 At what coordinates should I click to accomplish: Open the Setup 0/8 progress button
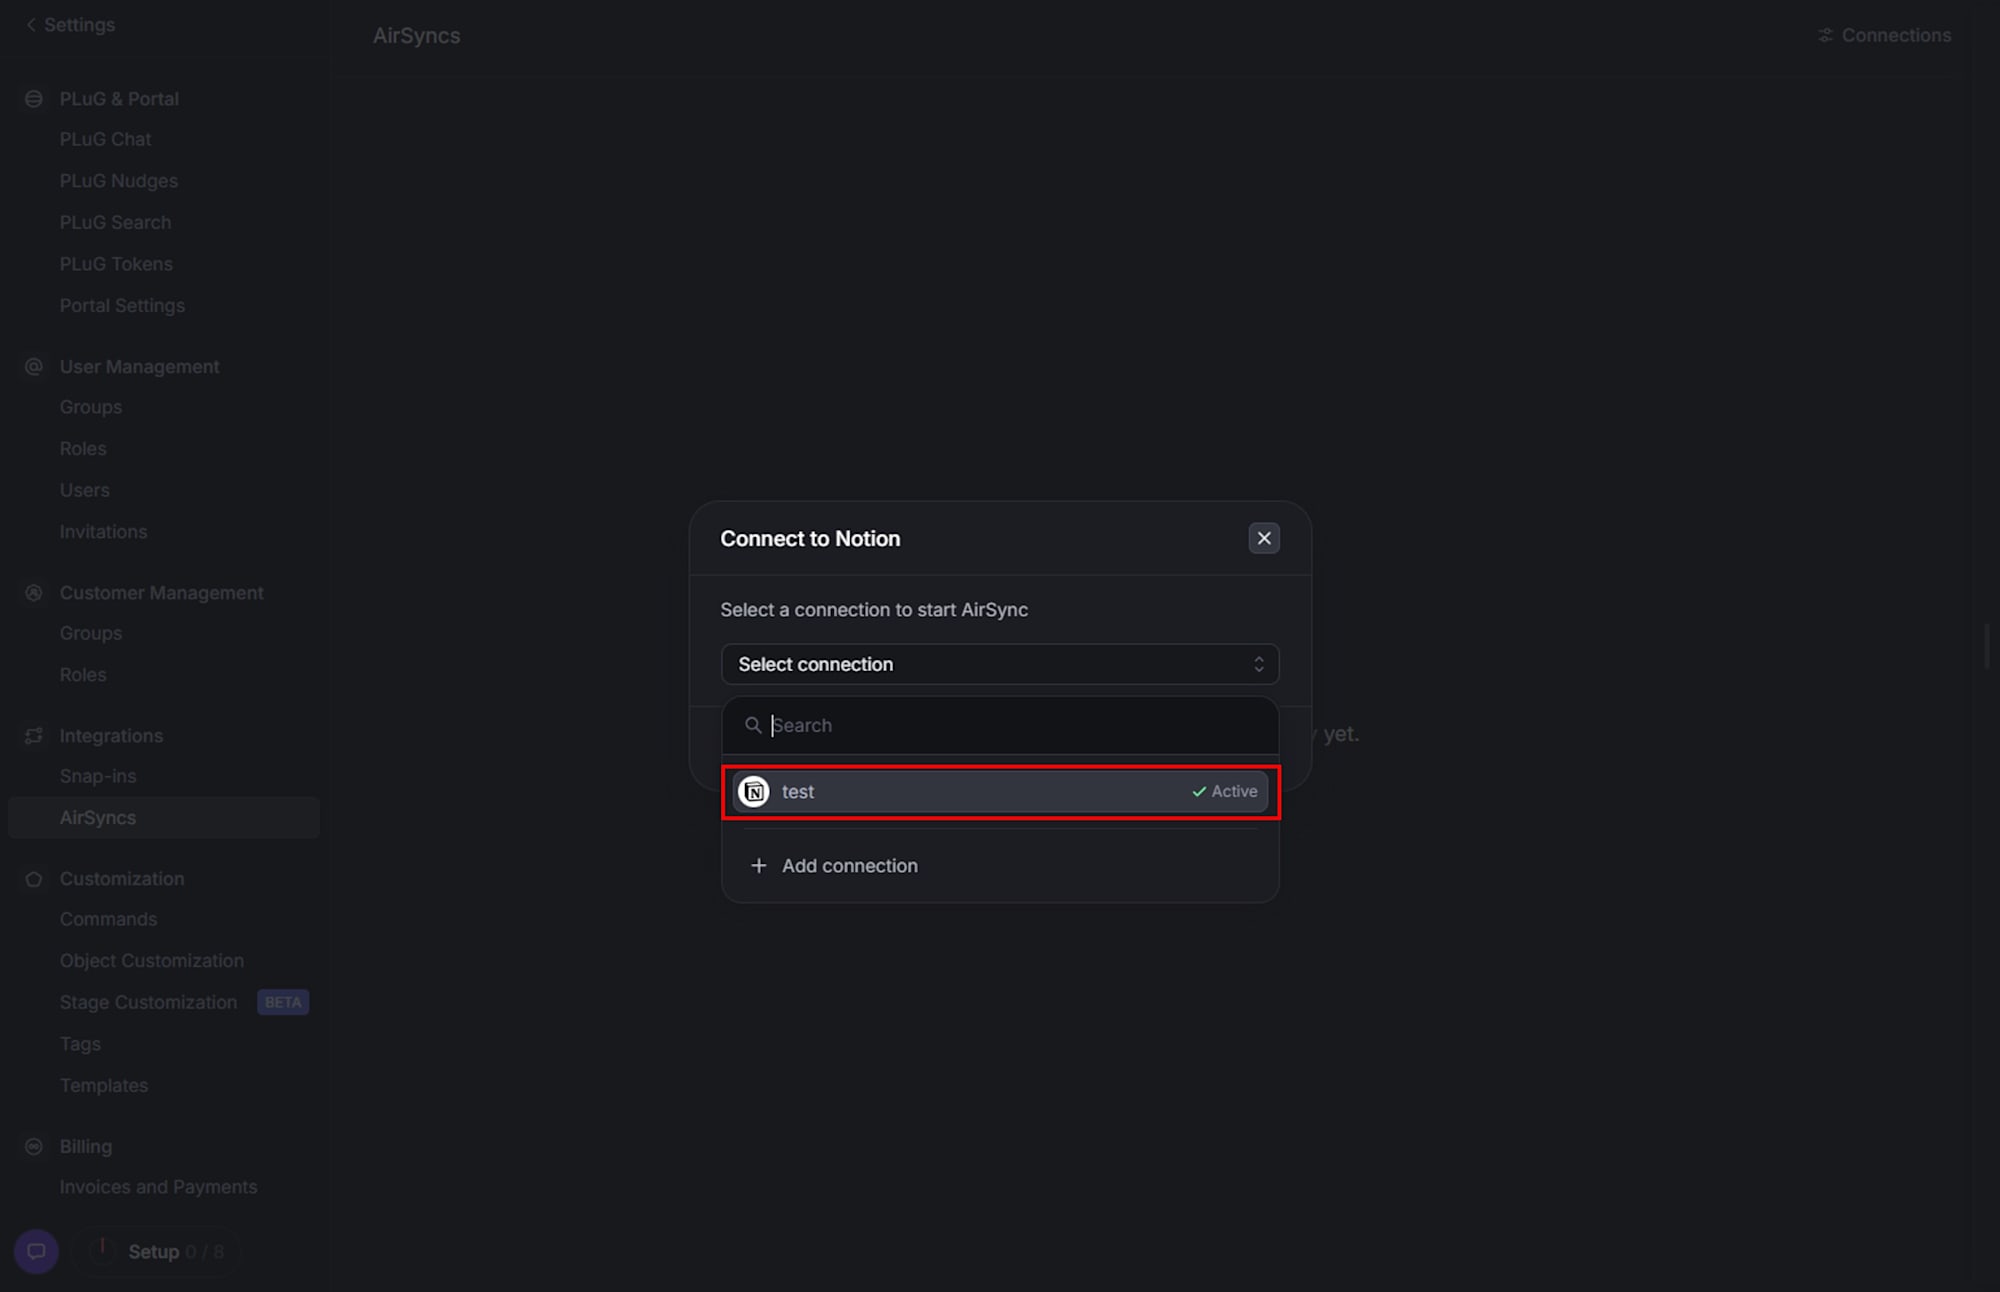tap(156, 1251)
